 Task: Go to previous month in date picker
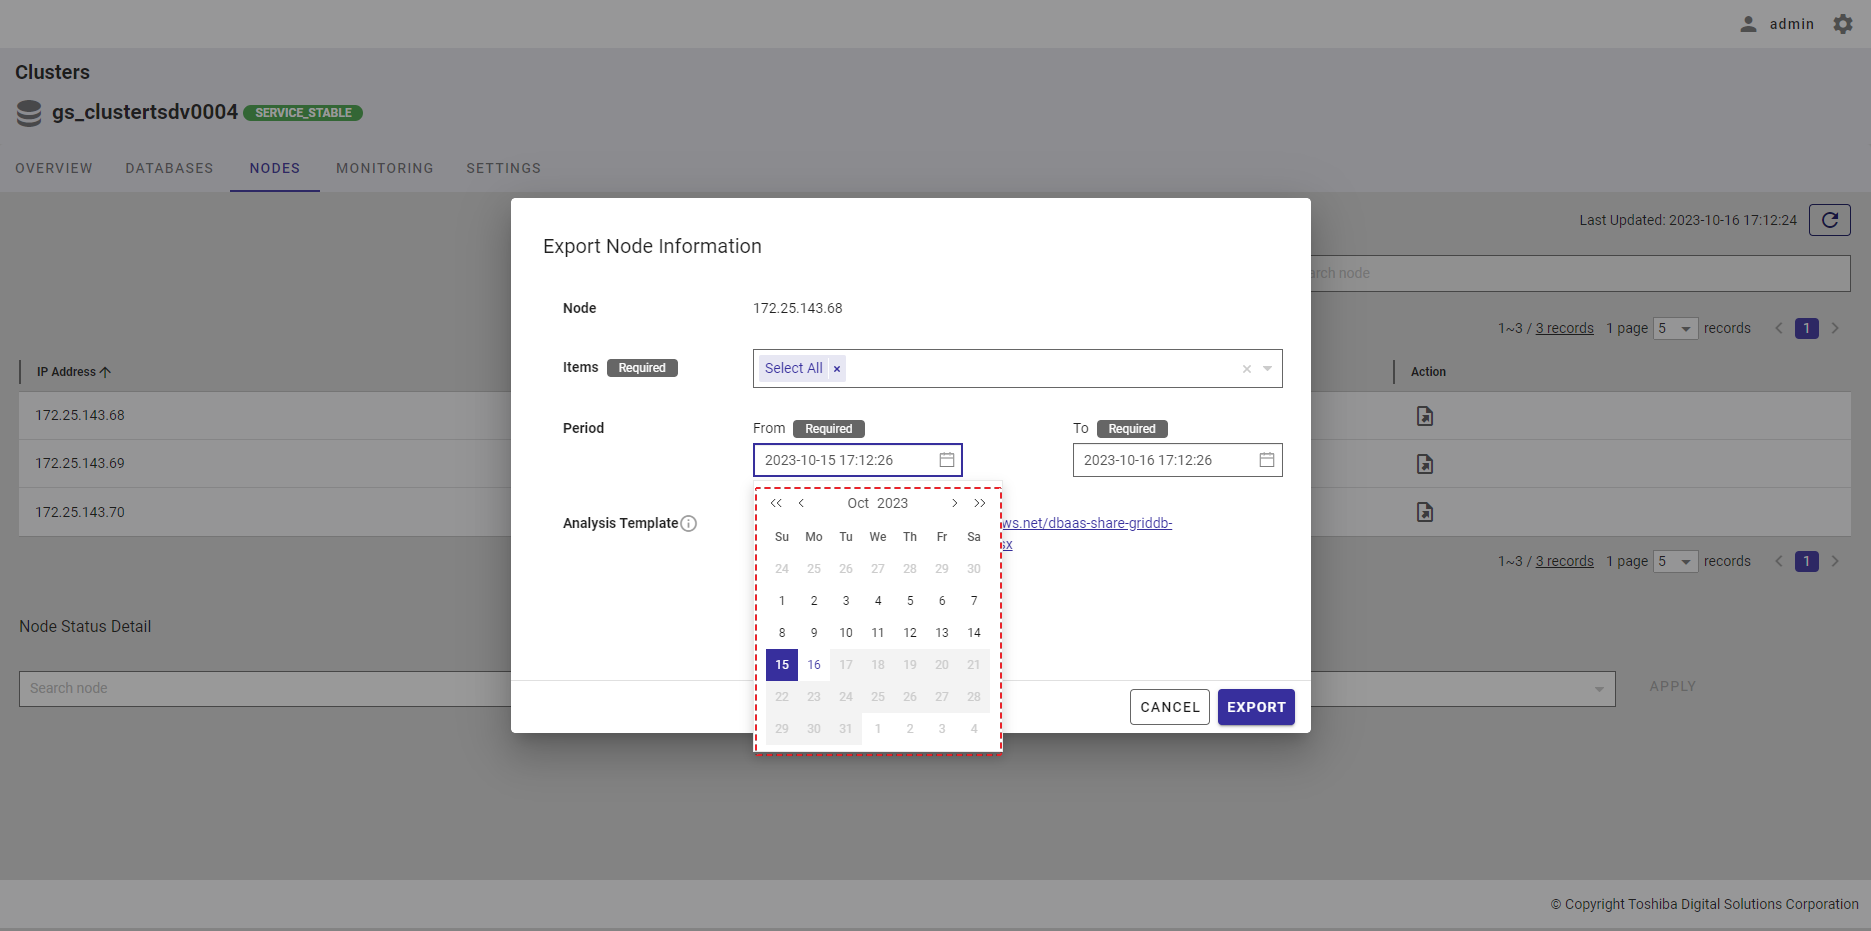click(x=801, y=503)
